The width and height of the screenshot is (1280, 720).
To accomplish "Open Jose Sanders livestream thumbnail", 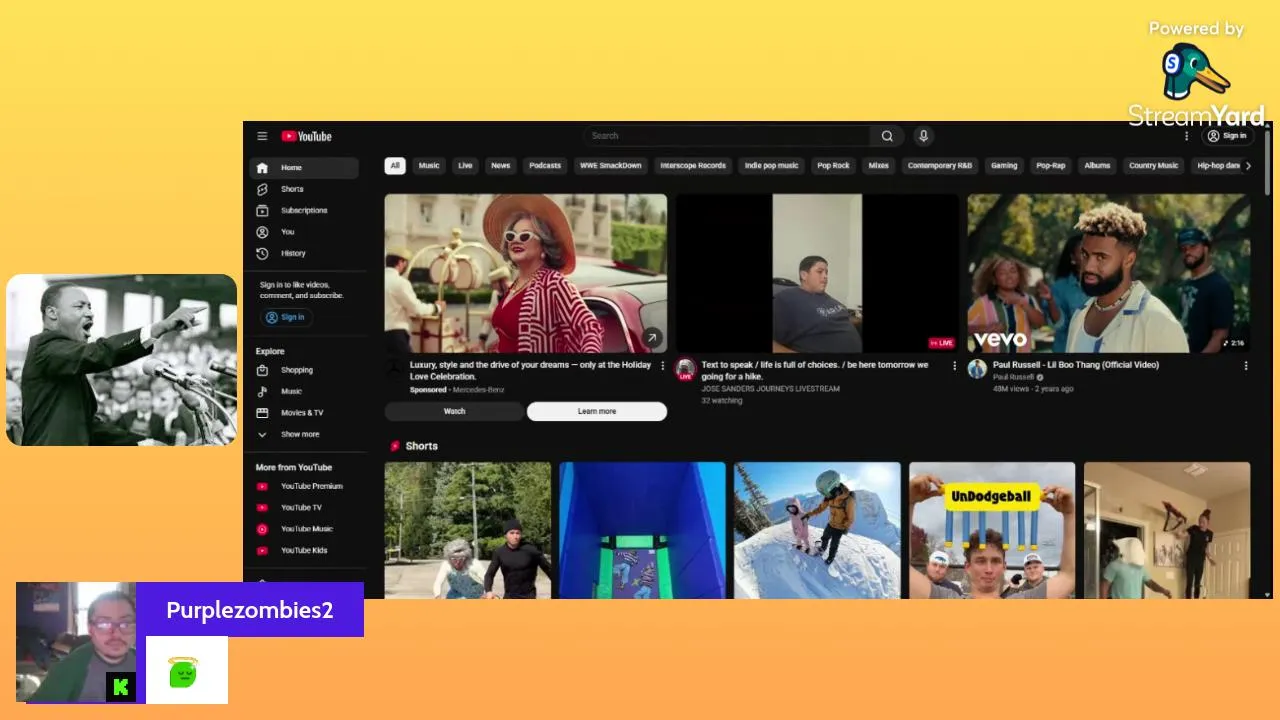I will point(817,273).
